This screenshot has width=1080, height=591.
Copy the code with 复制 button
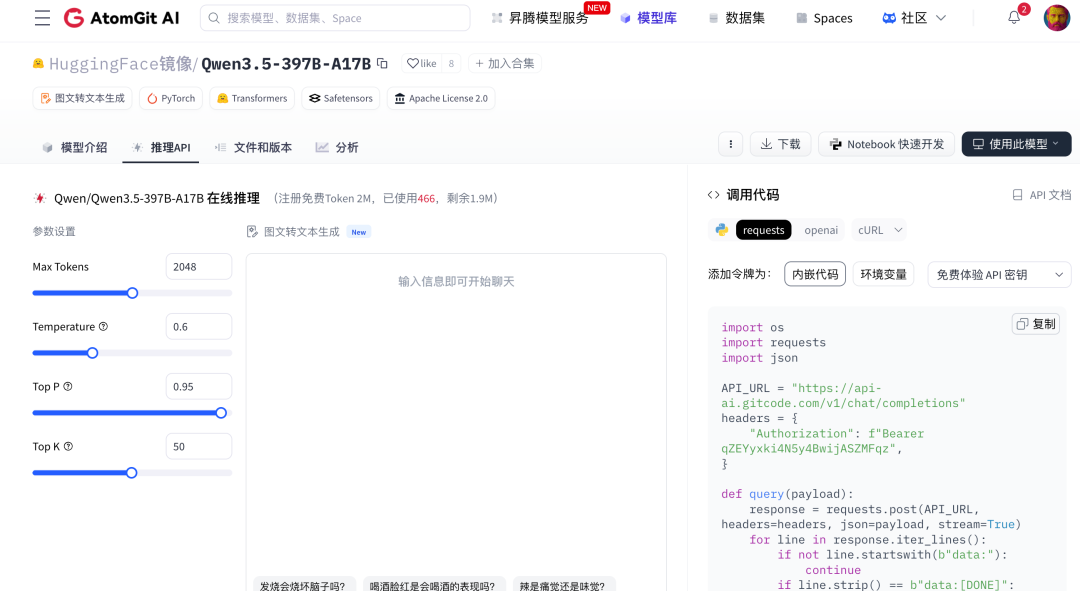click(x=1036, y=324)
